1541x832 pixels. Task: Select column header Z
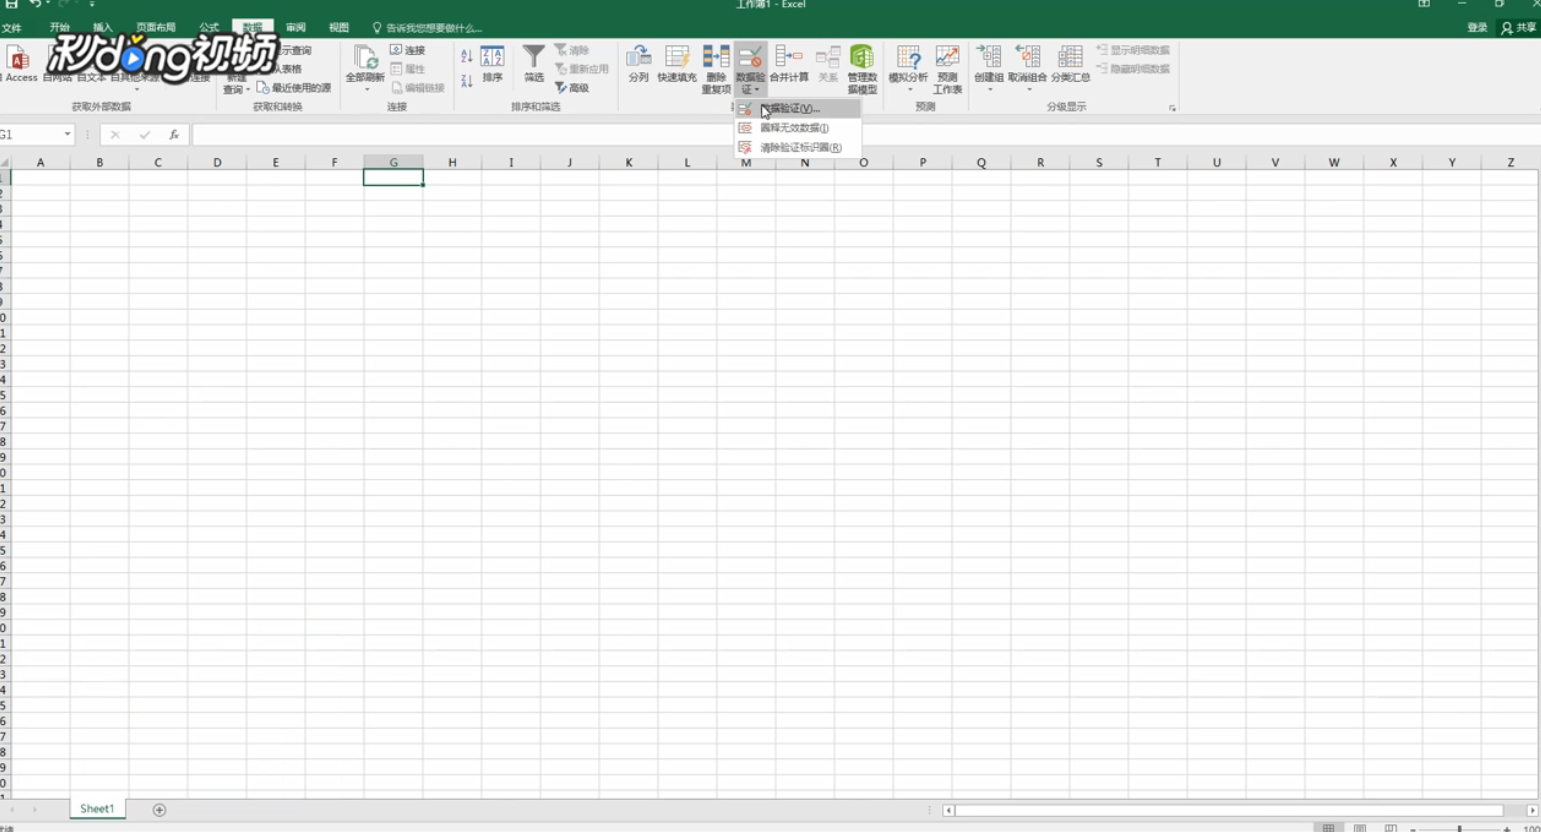(x=1510, y=162)
